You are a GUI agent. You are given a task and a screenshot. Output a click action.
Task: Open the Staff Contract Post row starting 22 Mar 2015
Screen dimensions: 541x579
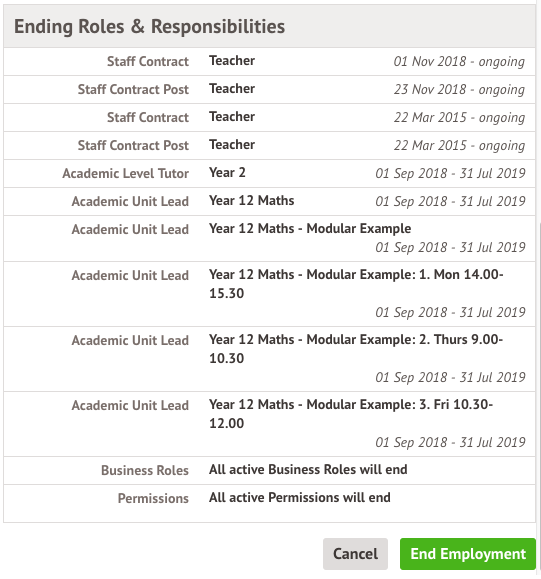[x=270, y=145]
